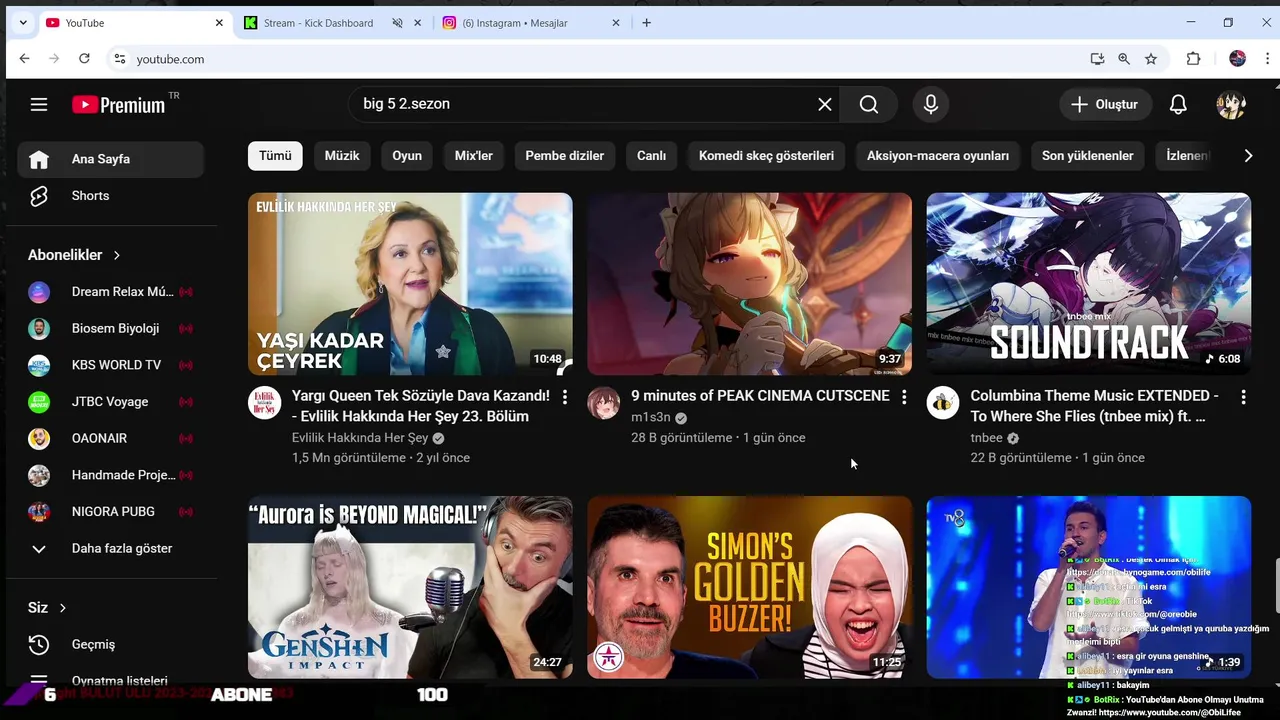Select the Mix'ler filter chip
1280x720 pixels.
pyautogui.click(x=474, y=156)
